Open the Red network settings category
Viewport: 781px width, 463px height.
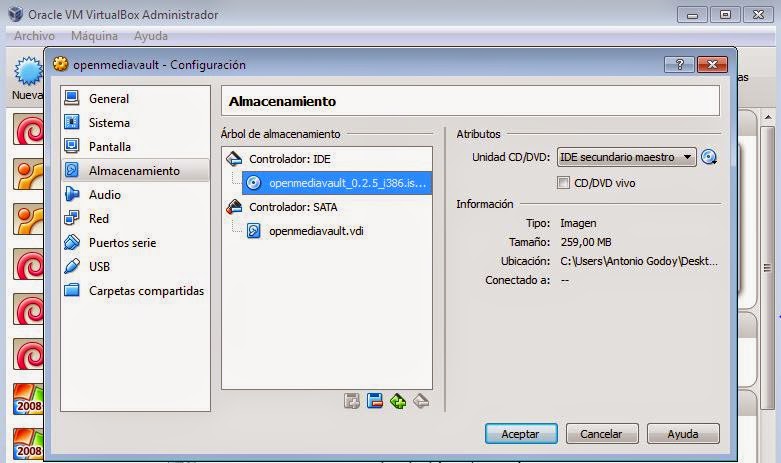pyautogui.click(x=134, y=218)
